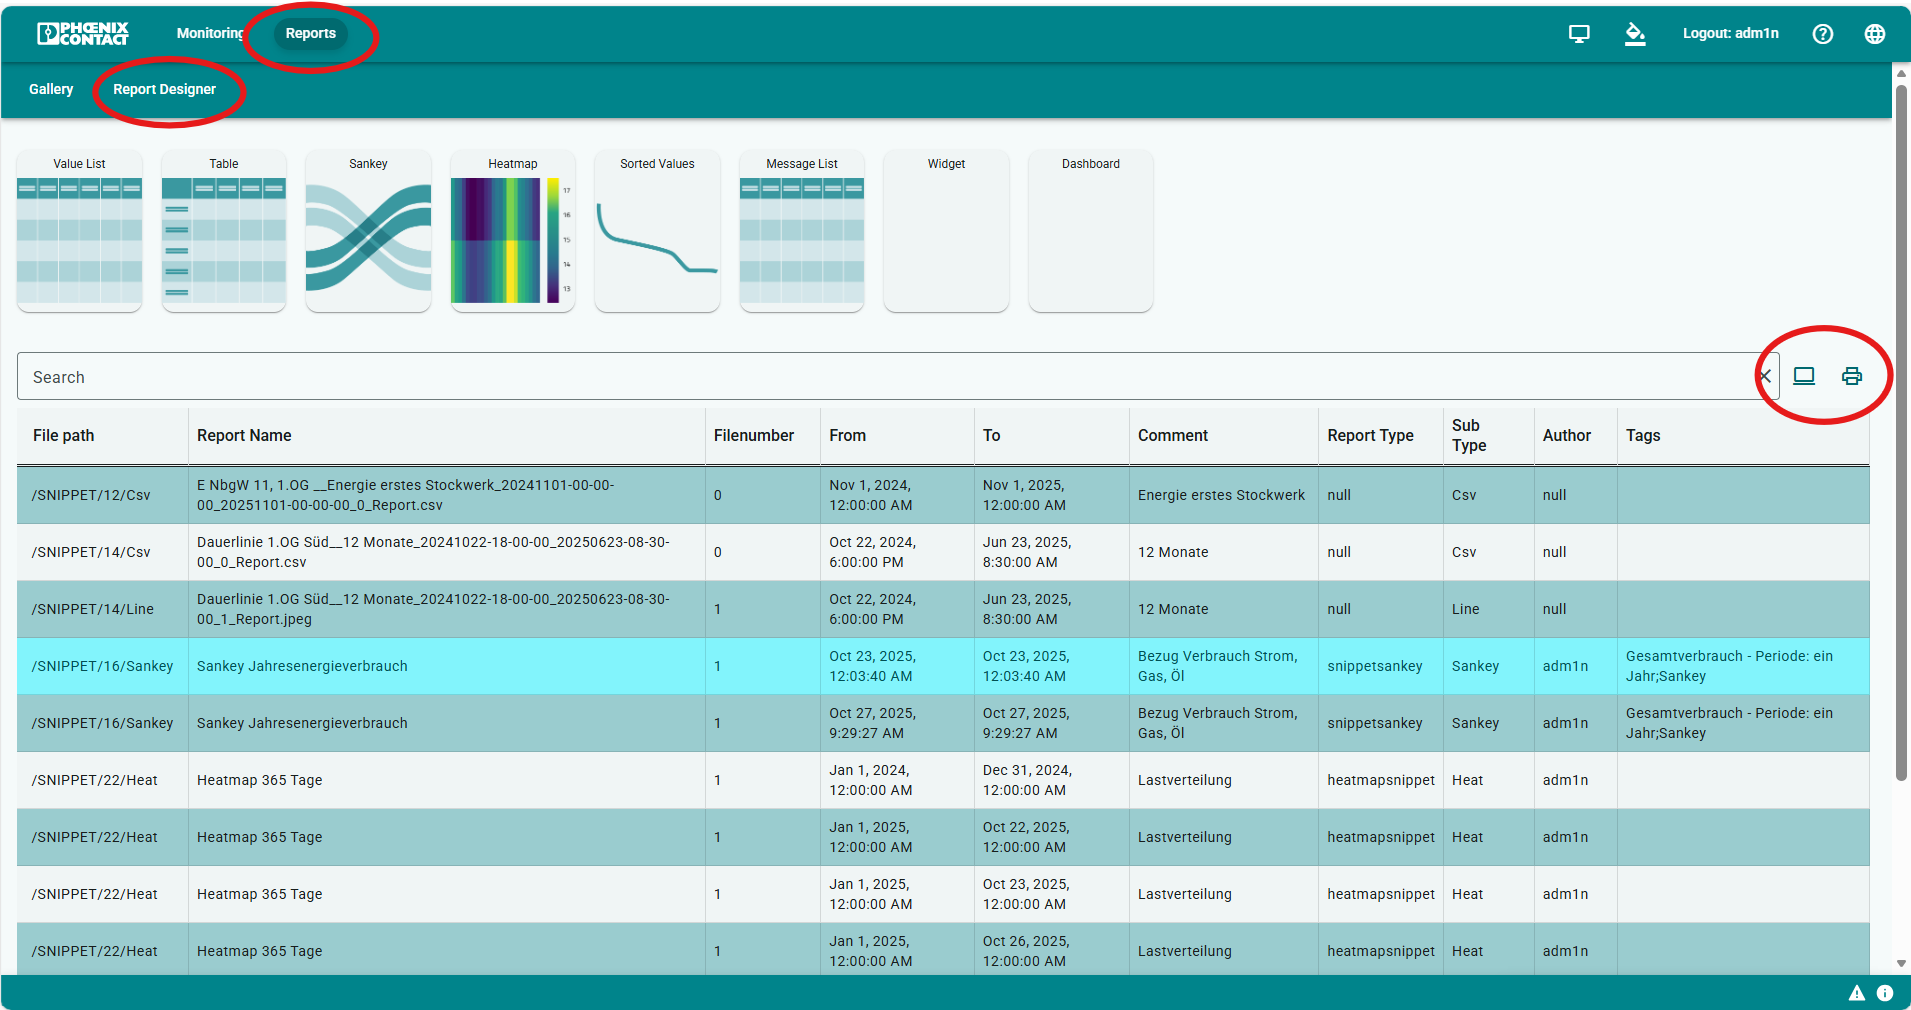Select the Table report template
The height and width of the screenshot is (1010, 1911).
coord(224,231)
